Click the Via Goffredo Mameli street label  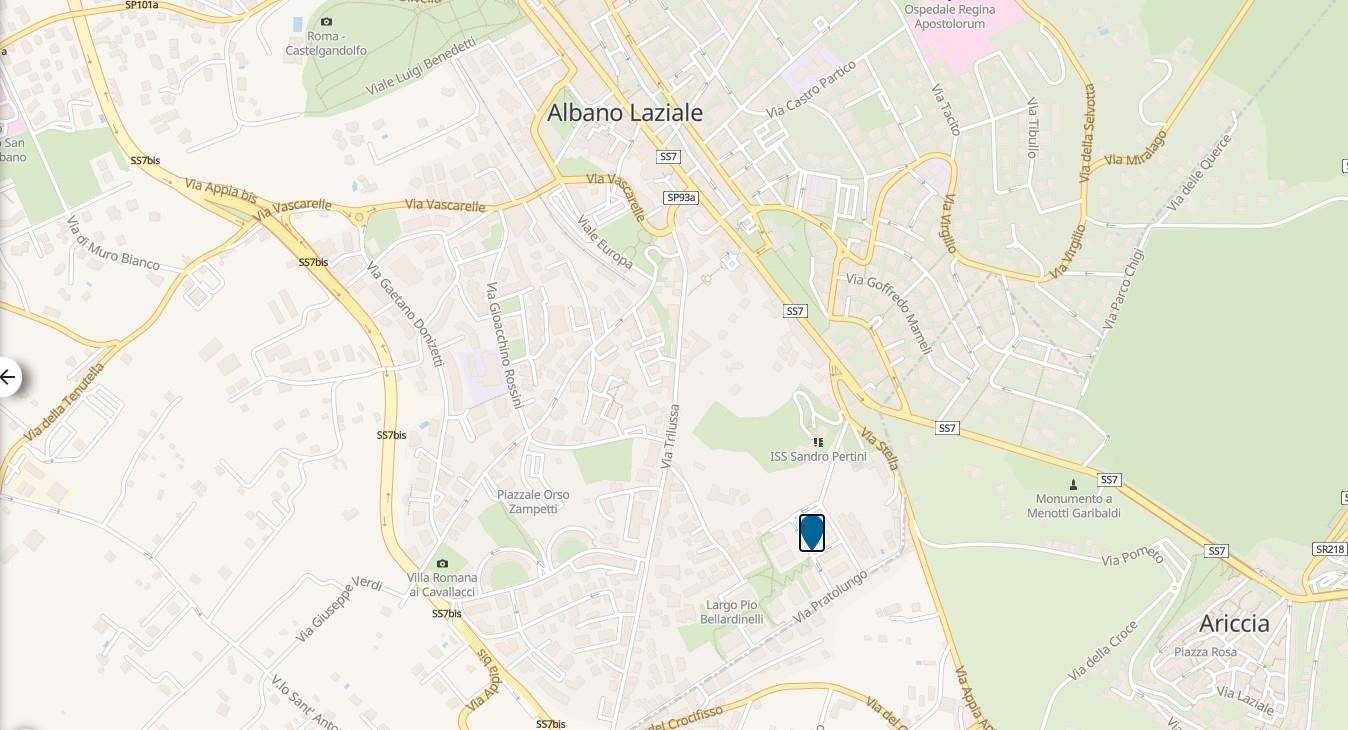coord(889,313)
